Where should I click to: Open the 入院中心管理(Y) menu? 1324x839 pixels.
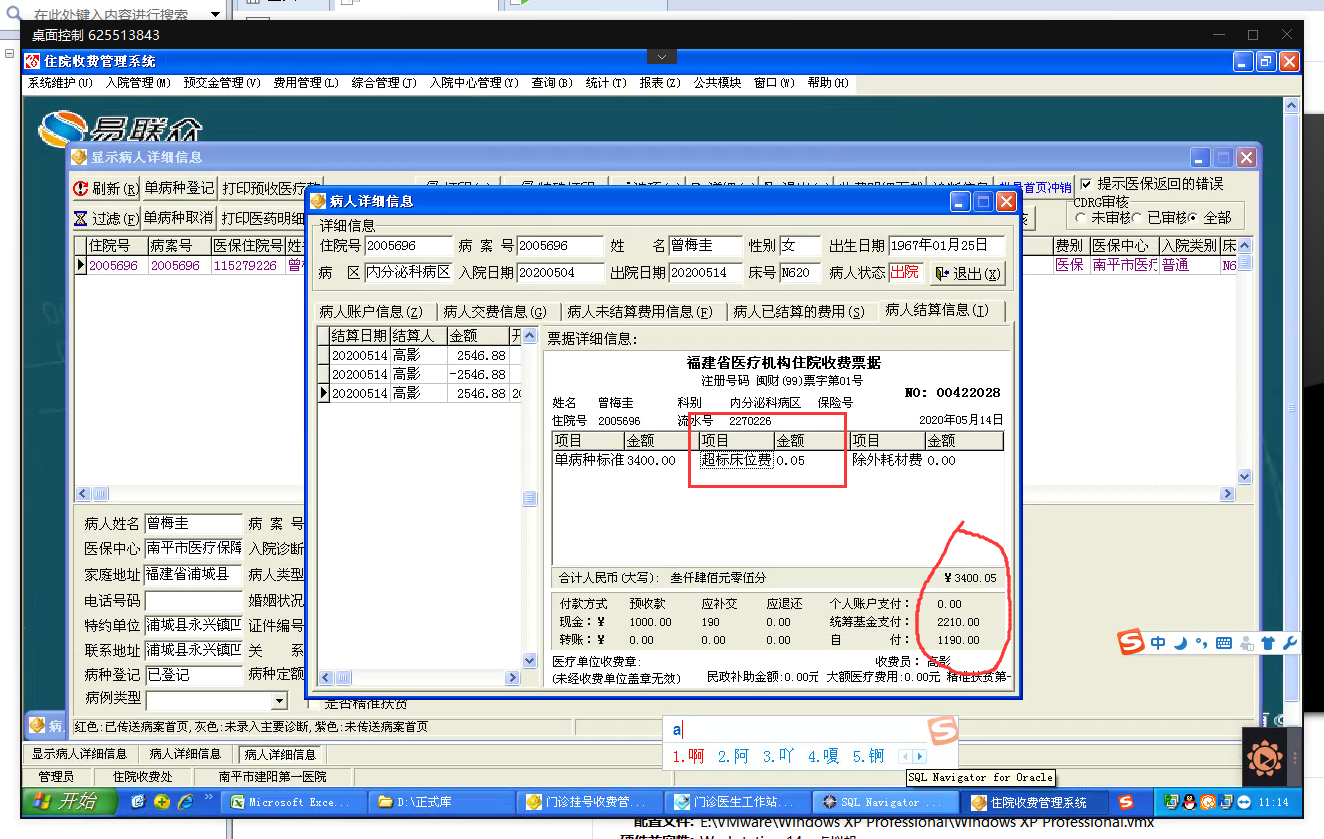point(474,83)
